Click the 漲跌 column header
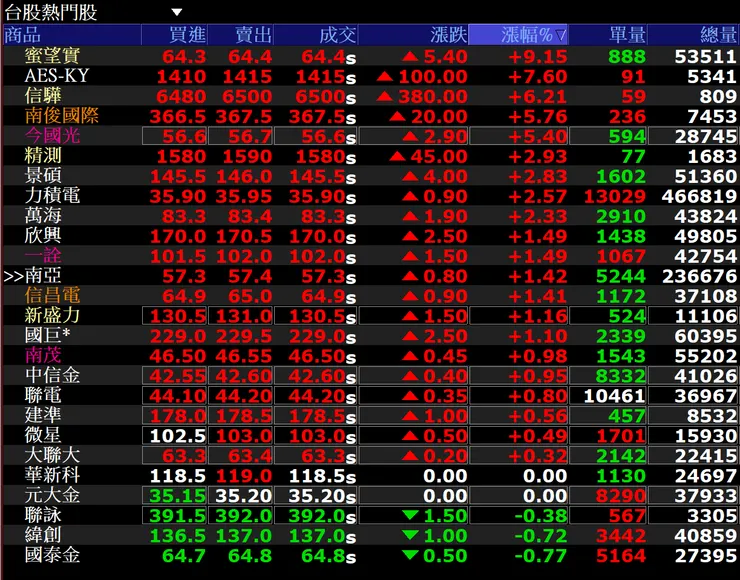740x580 pixels. 413,34
